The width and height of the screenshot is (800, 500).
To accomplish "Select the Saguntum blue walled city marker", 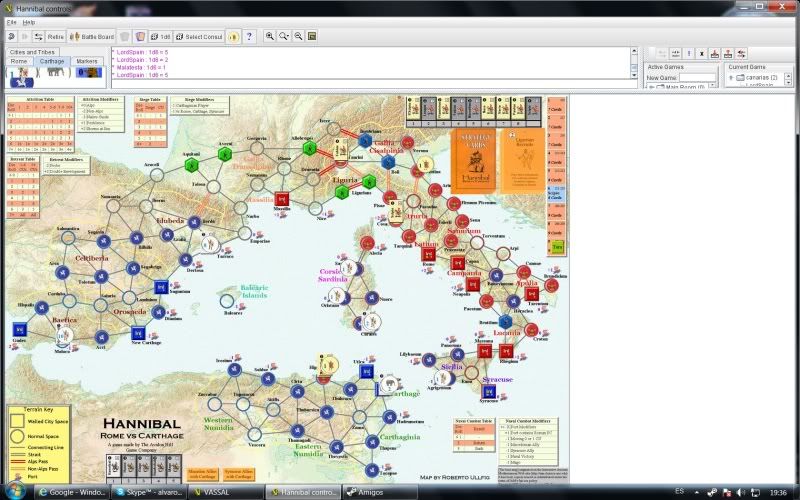I will pyautogui.click(x=161, y=287).
